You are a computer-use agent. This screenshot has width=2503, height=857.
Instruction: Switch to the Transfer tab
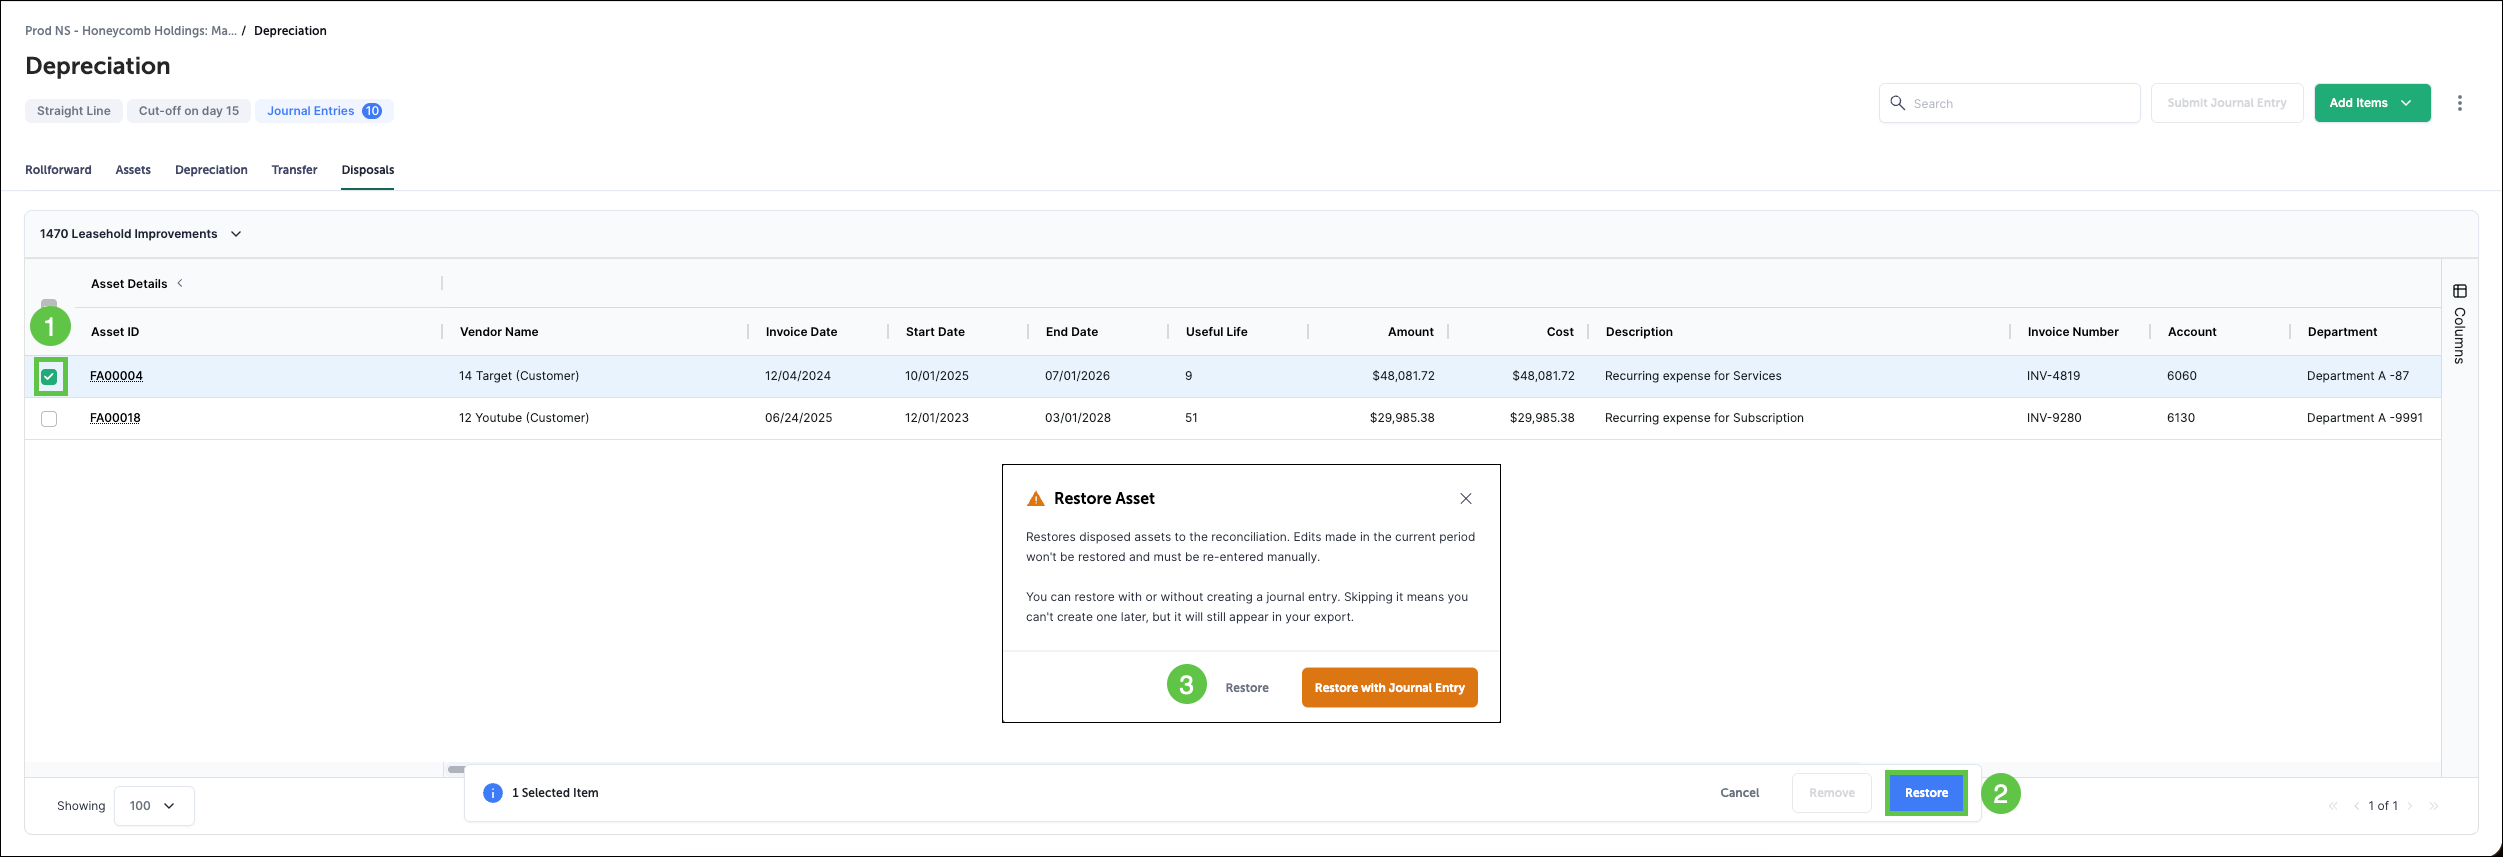(294, 170)
